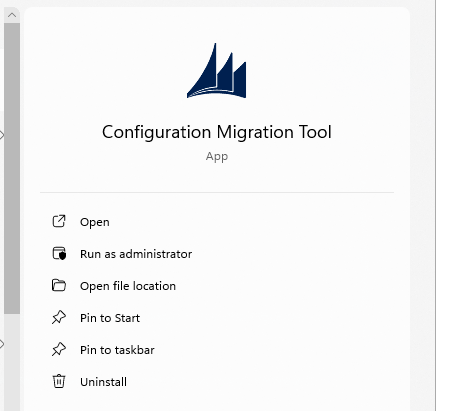
Task: Click the gray scrollbar thumb
Action: click(x=12, y=168)
